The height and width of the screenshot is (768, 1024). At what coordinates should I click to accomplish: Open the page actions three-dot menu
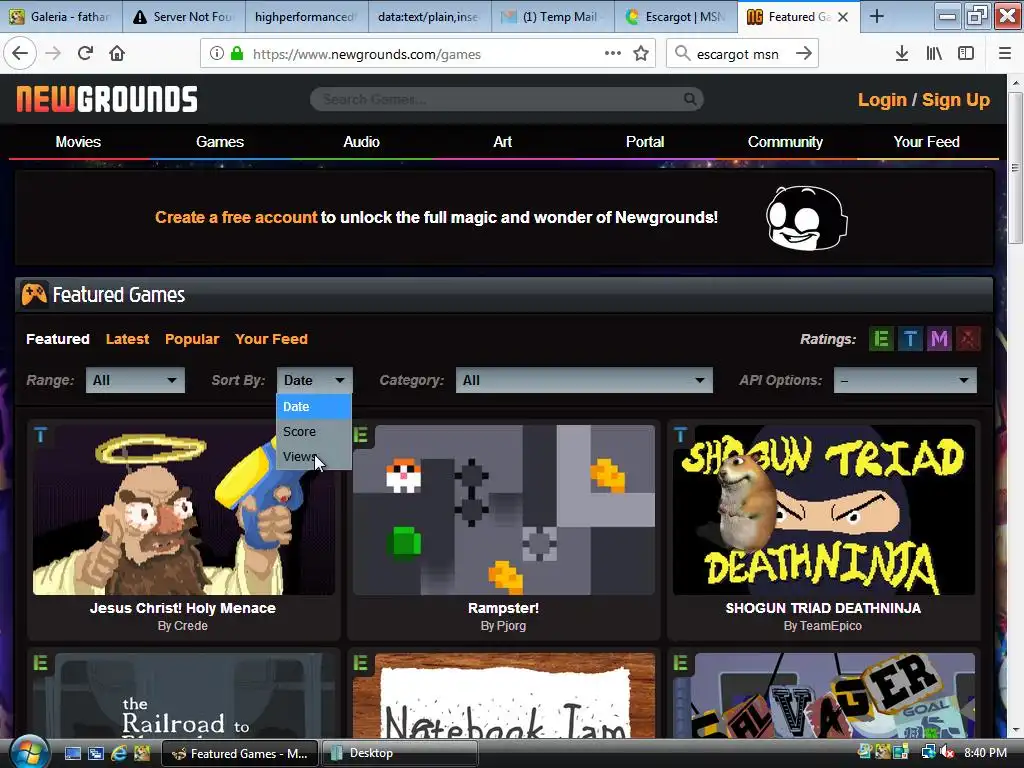613,54
